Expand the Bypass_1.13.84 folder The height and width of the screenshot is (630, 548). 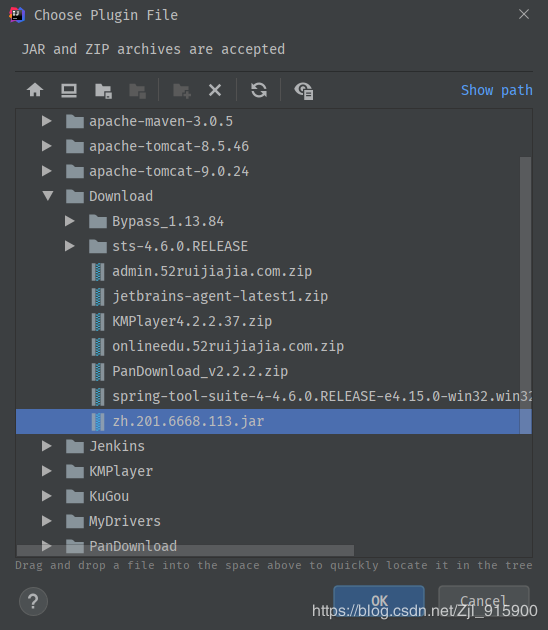pos(70,221)
